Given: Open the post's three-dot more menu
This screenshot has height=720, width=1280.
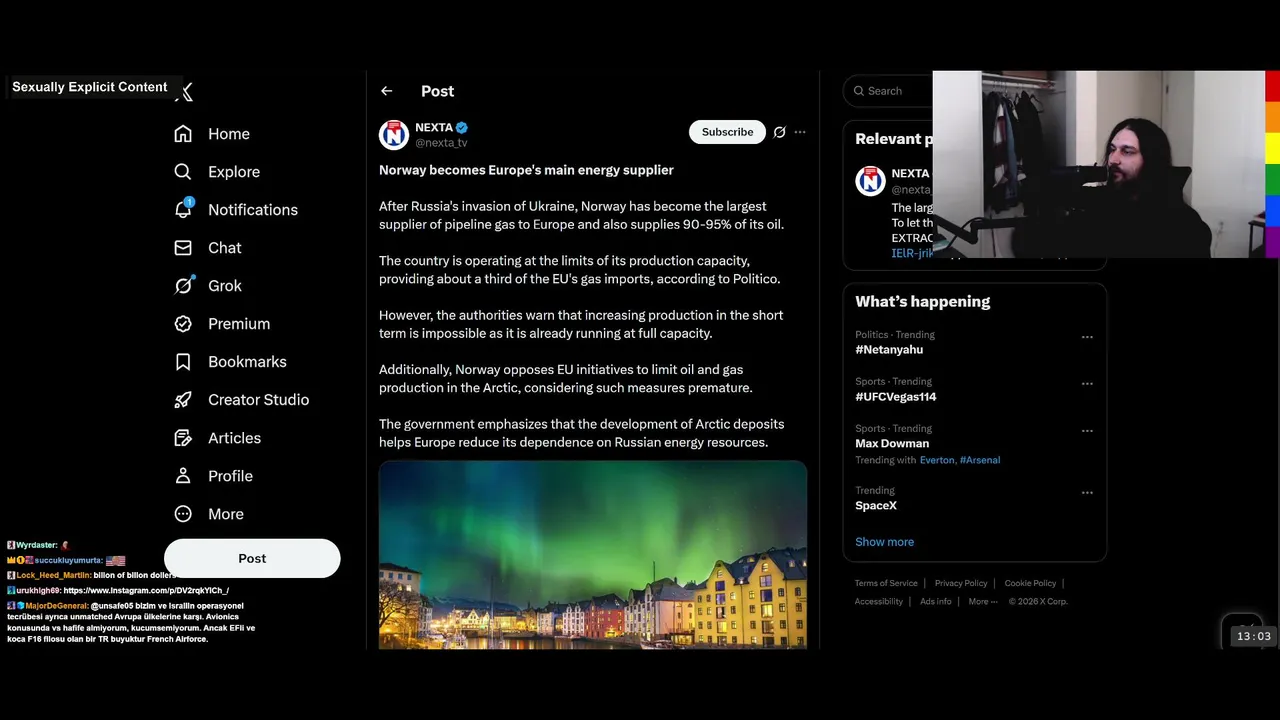Looking at the screenshot, I should click(800, 132).
